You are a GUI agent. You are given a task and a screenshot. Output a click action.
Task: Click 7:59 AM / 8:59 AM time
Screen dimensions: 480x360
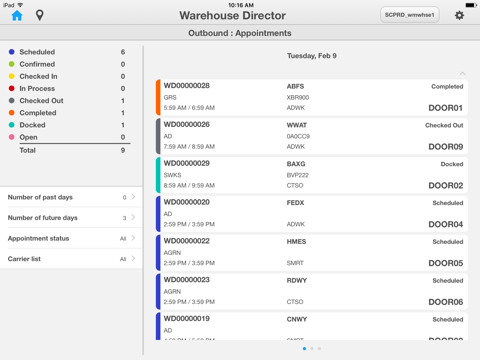click(189, 147)
